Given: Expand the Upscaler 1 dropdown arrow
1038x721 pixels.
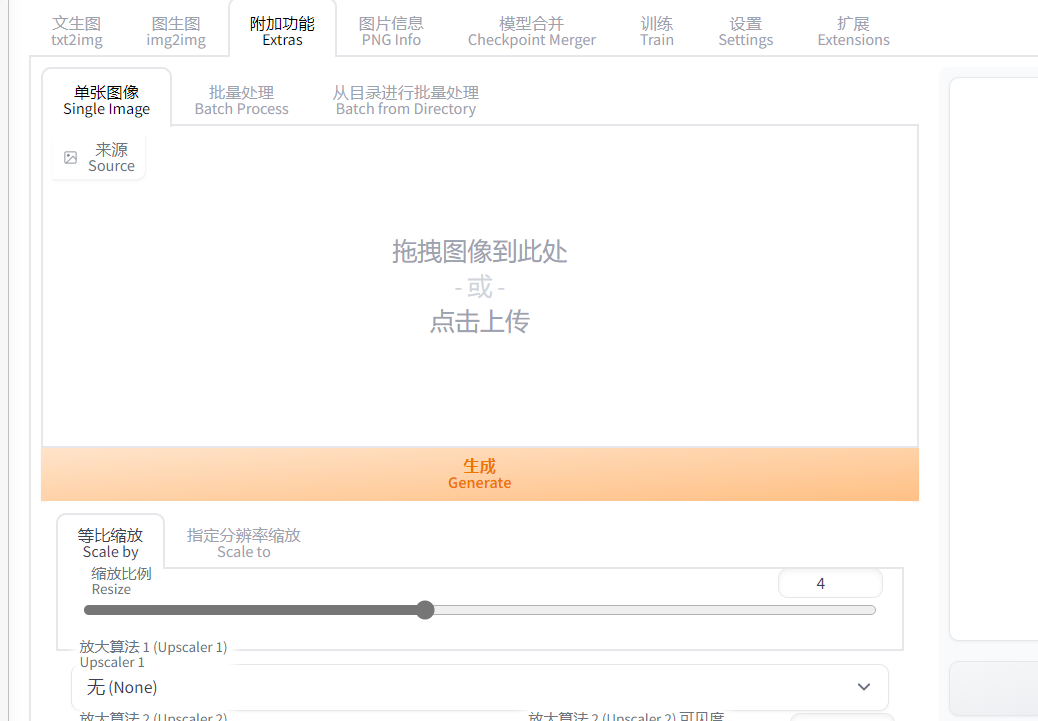Looking at the screenshot, I should coord(864,687).
